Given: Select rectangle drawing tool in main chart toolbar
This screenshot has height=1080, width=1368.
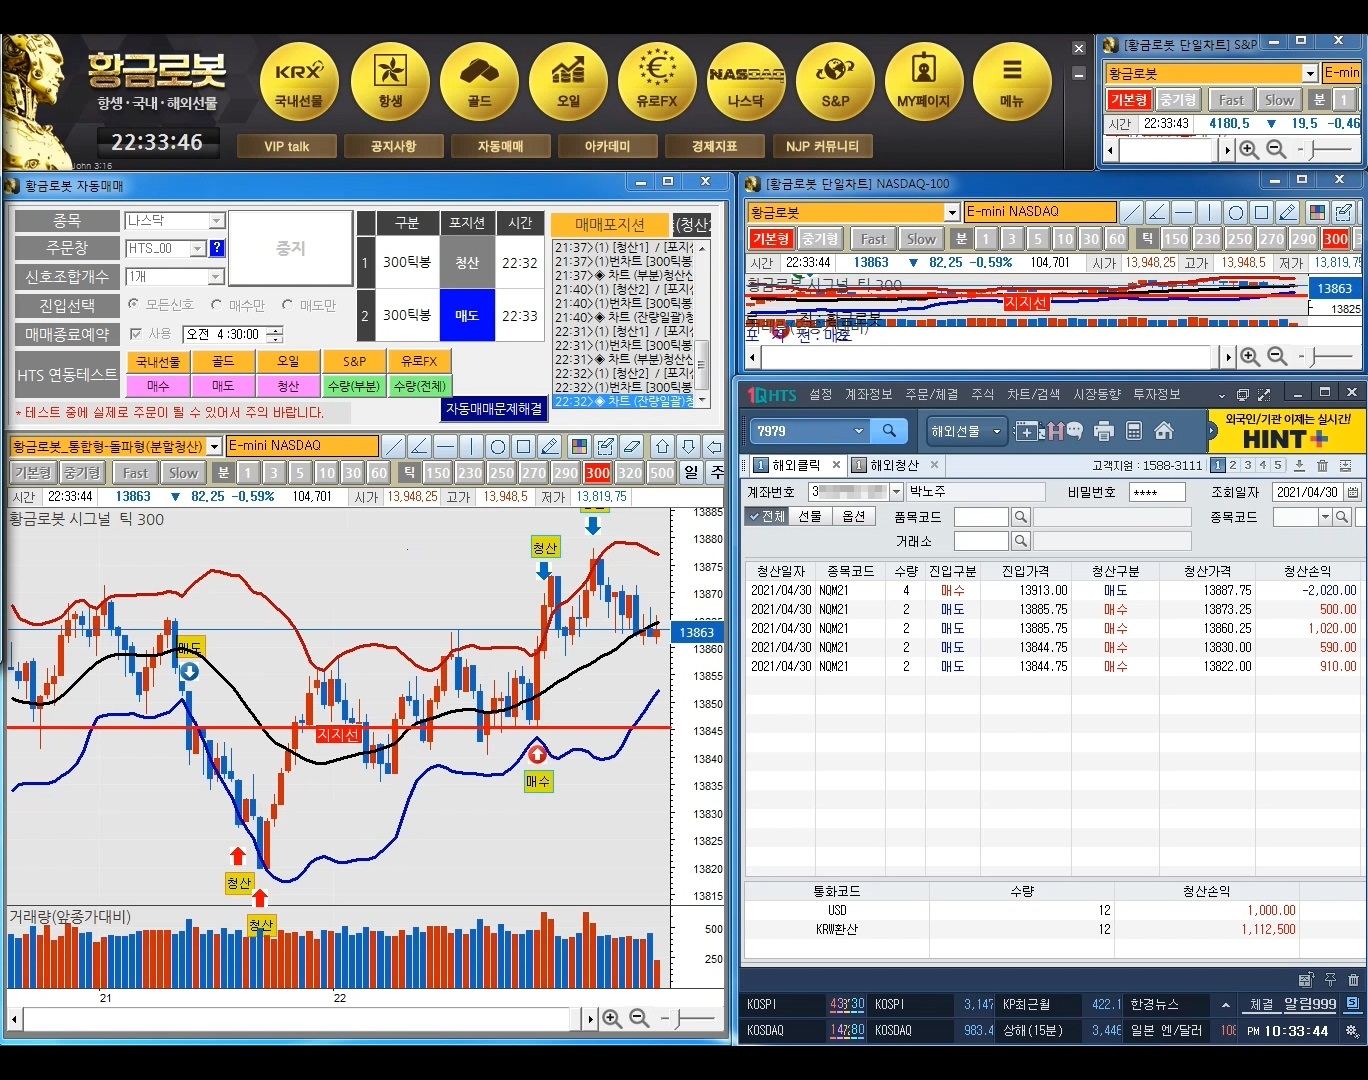Looking at the screenshot, I should (x=524, y=446).
